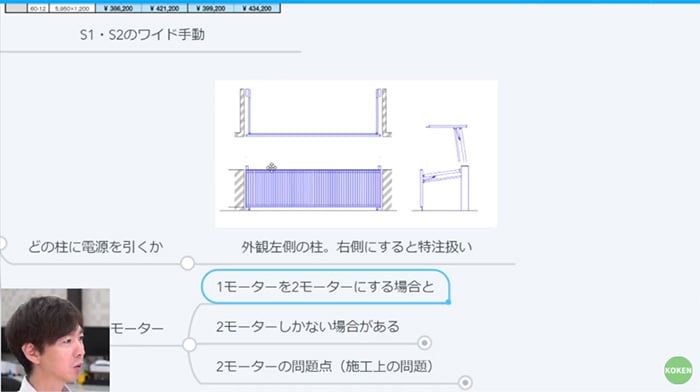Click the move cursor handle on the drawing

click(271, 167)
